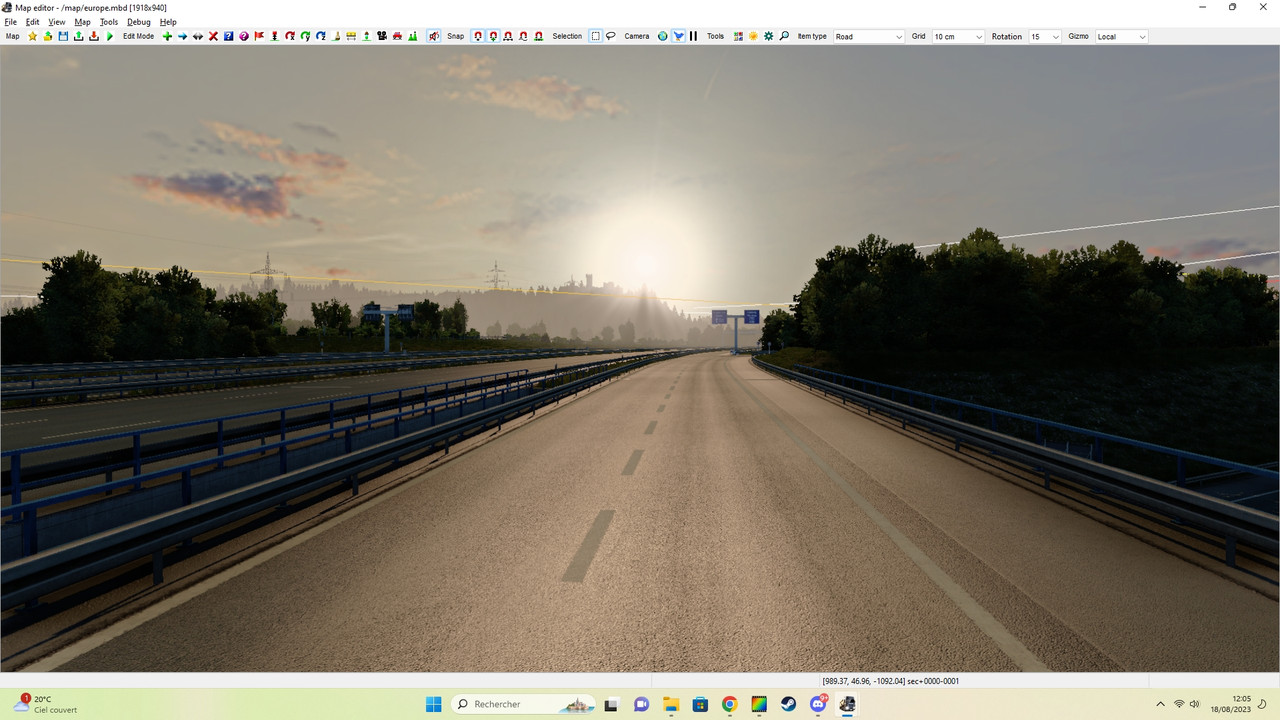Open Google Chrome from the taskbar
Viewport: 1280px width, 720px height.
pos(729,704)
